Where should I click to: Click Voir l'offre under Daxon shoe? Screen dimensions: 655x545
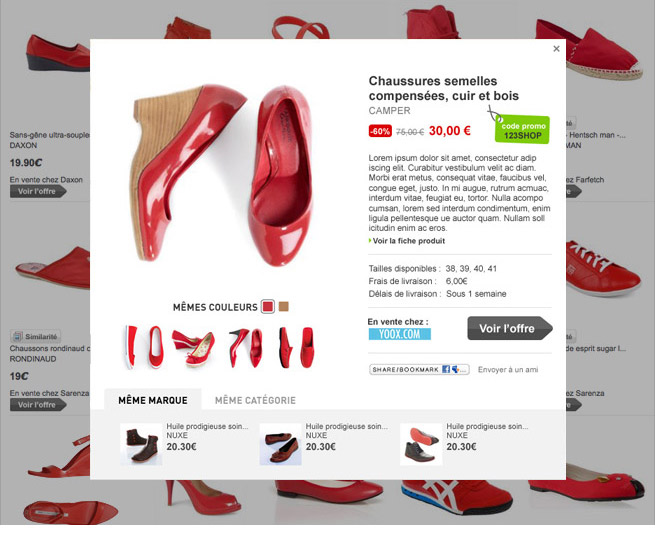pyautogui.click(x=38, y=191)
